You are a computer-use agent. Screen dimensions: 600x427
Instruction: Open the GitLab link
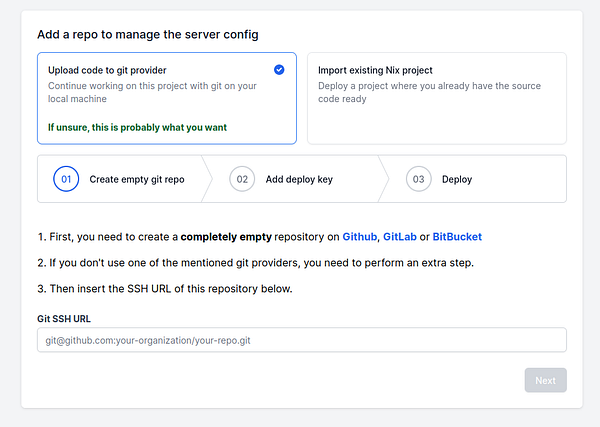tap(400, 237)
